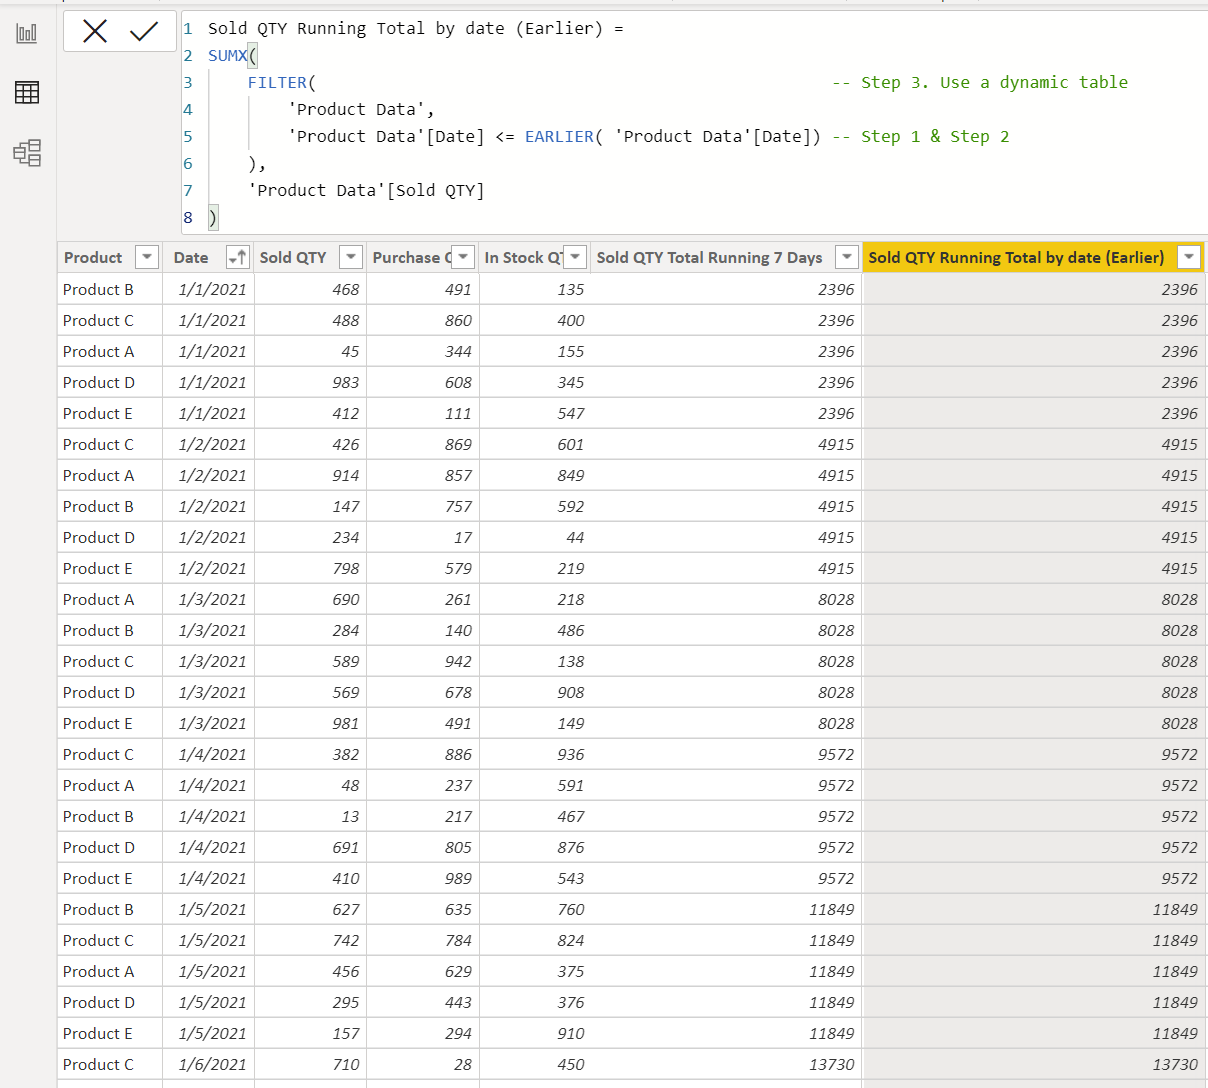Open the Running Total (Earlier) column dropdown
Viewport: 1208px width, 1088px height.
point(1189,257)
